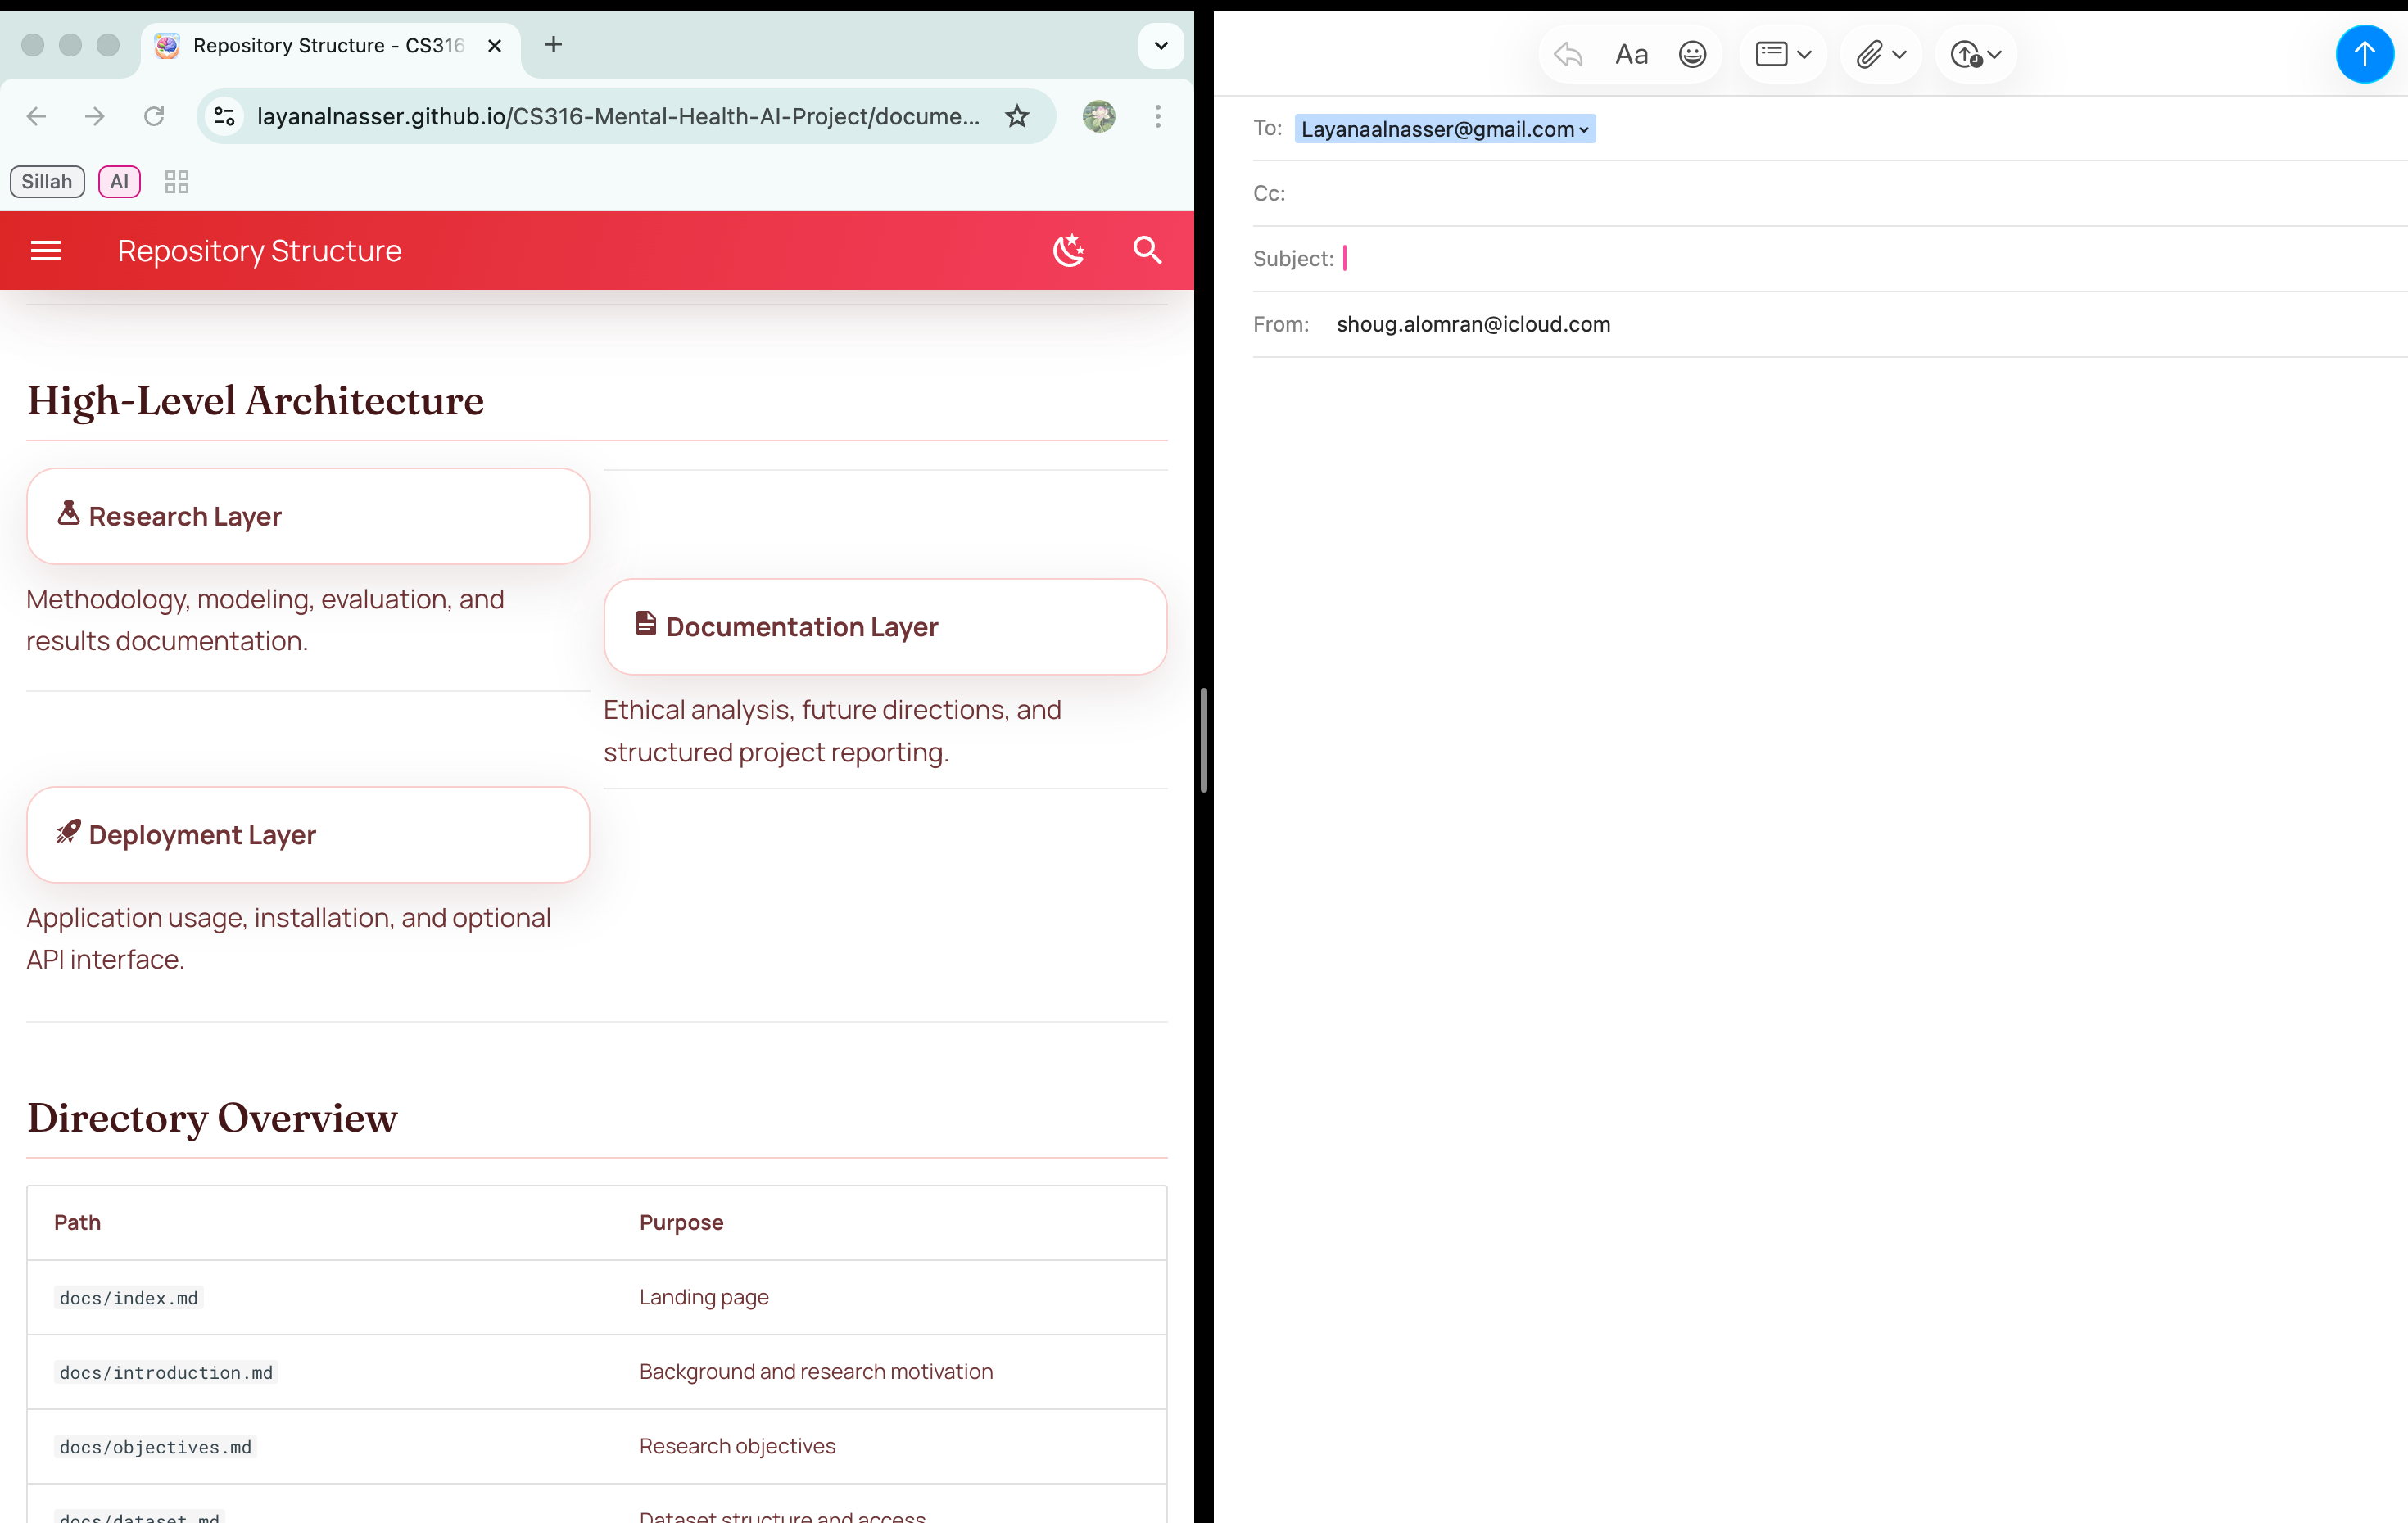
Task: Open the attachment paperclip dropdown
Action: [x=1881, y=54]
